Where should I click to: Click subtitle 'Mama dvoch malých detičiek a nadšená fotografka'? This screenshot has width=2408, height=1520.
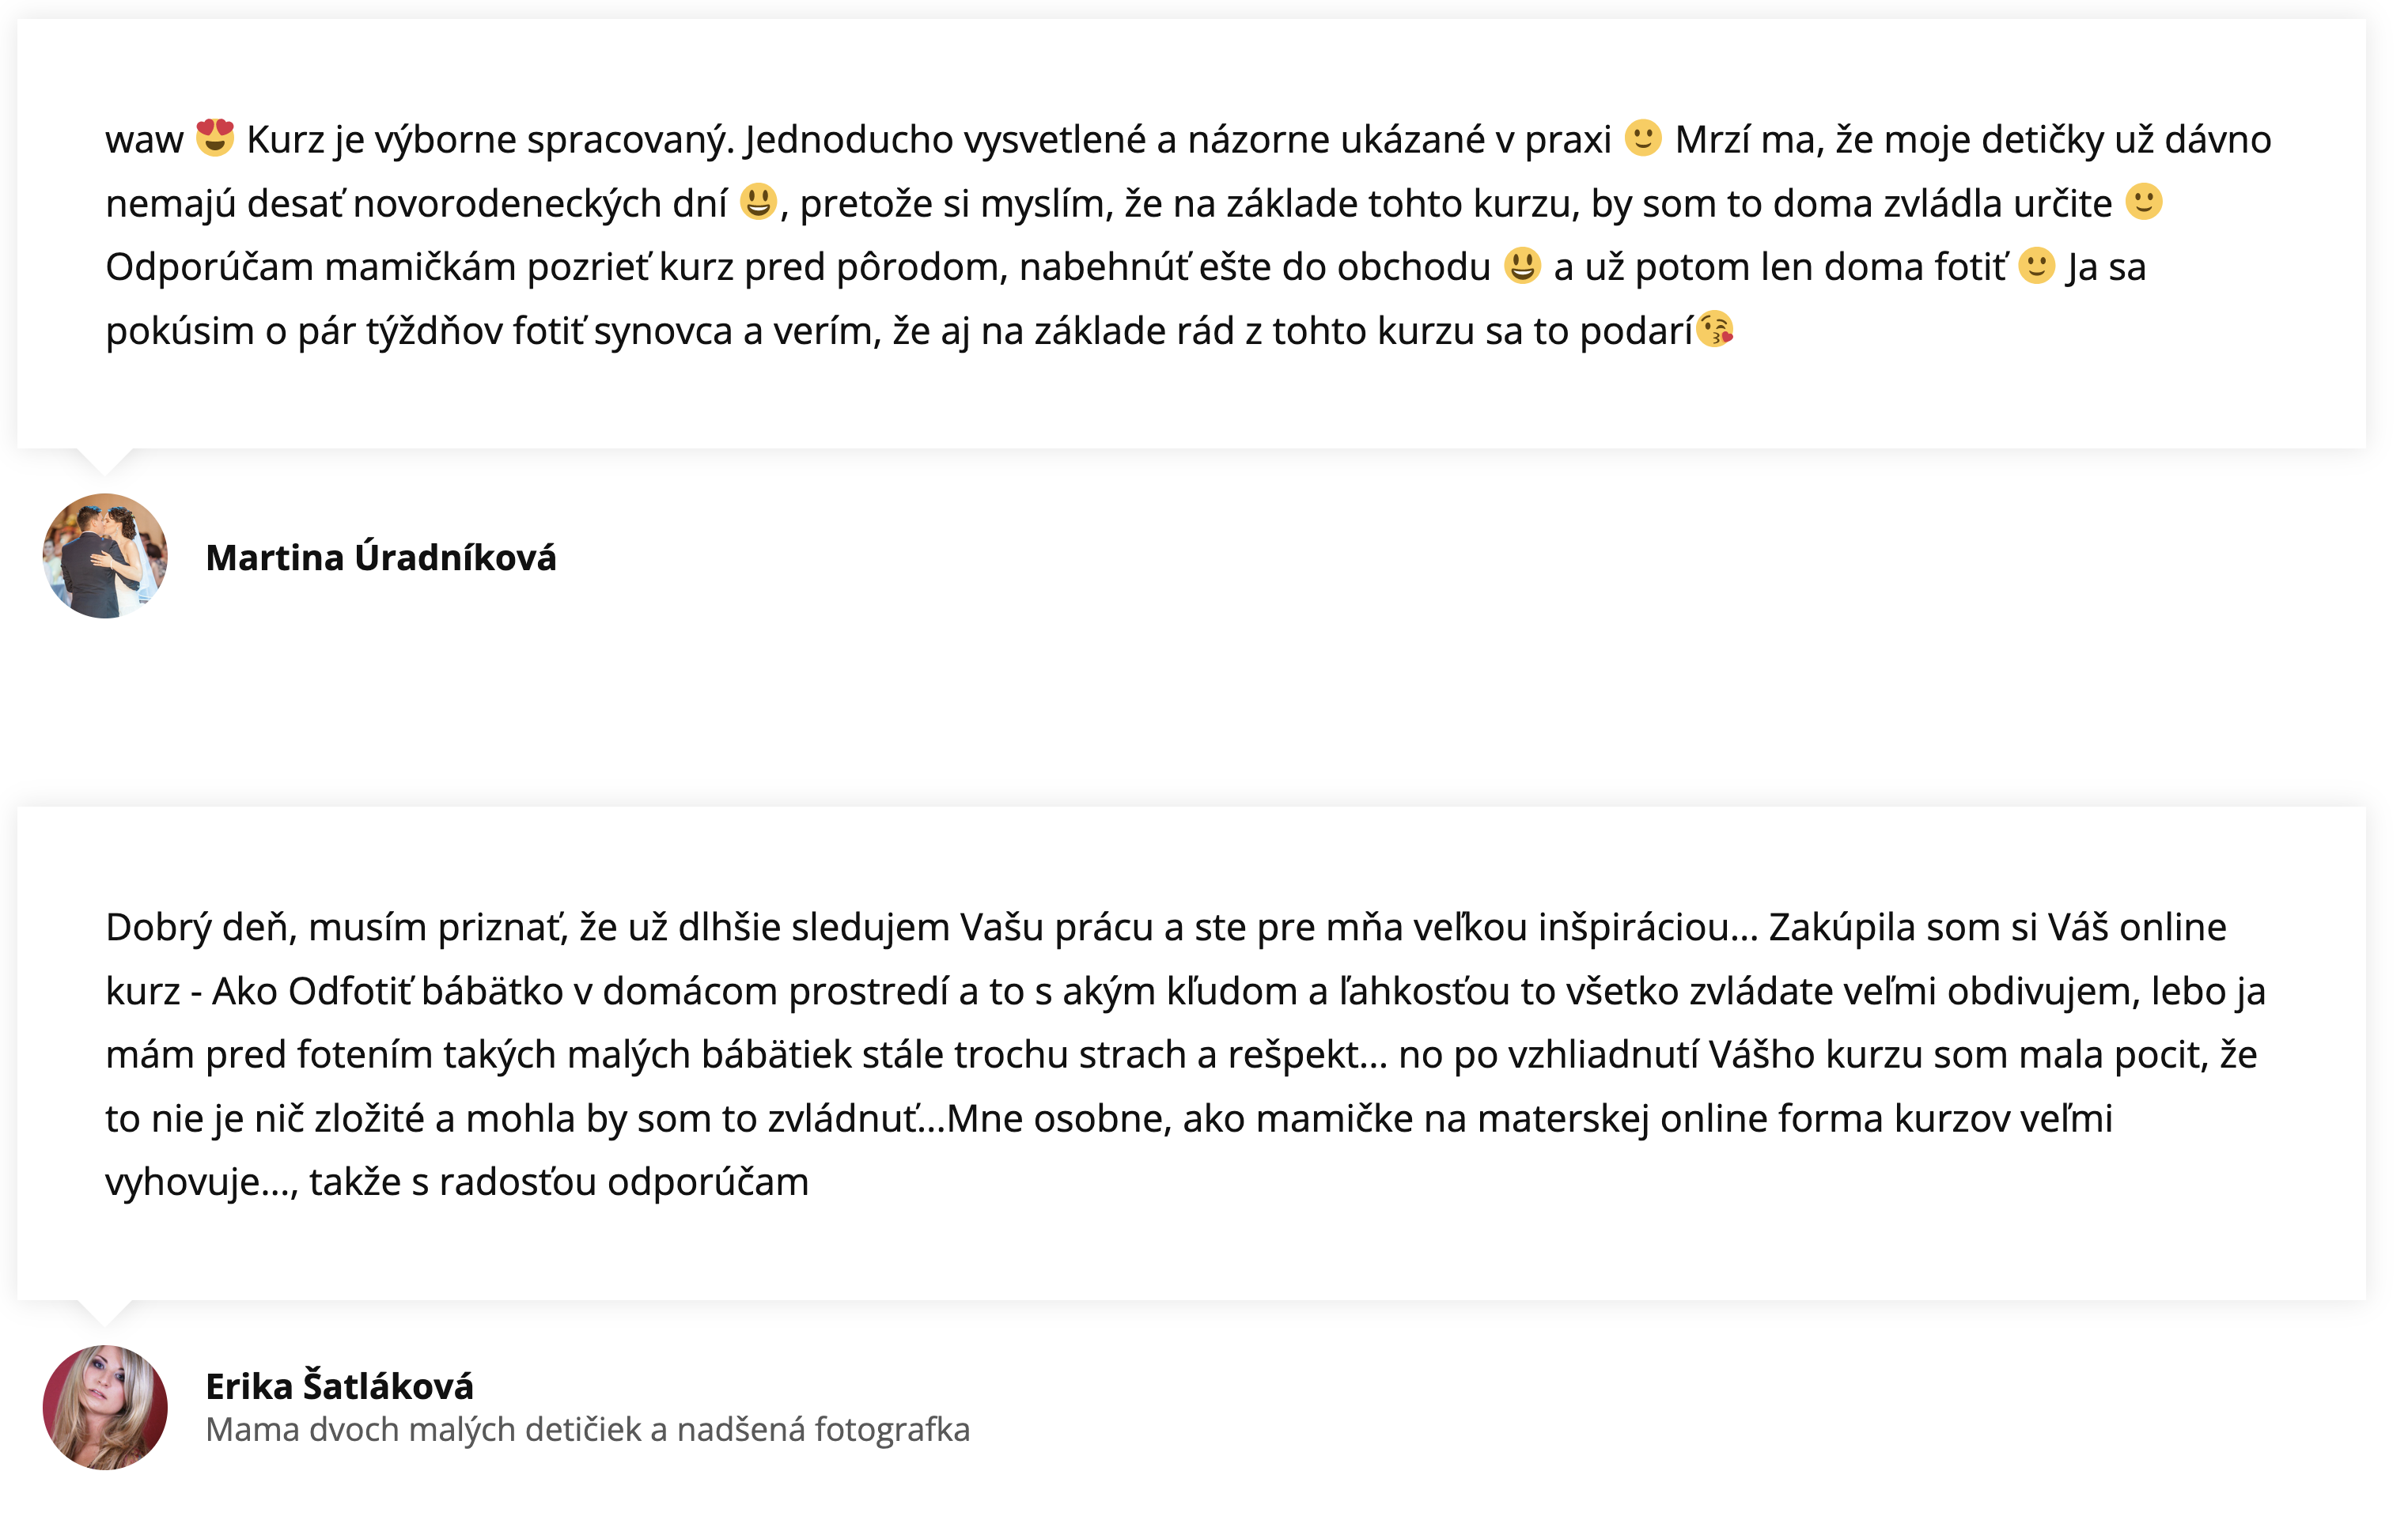588,1430
